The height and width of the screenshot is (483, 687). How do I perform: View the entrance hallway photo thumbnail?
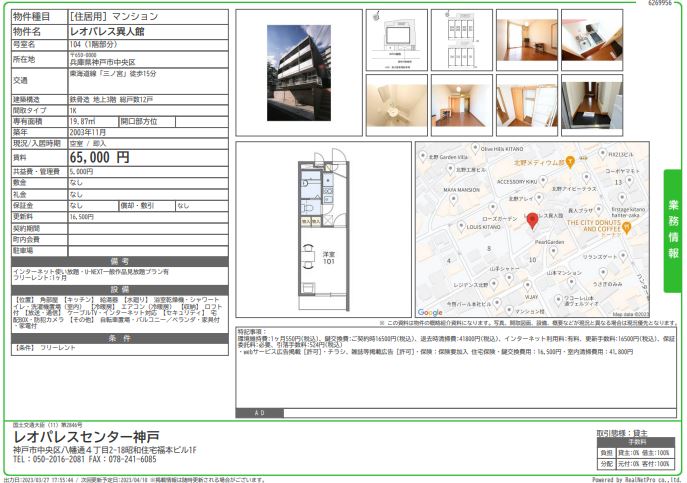tap(592, 105)
